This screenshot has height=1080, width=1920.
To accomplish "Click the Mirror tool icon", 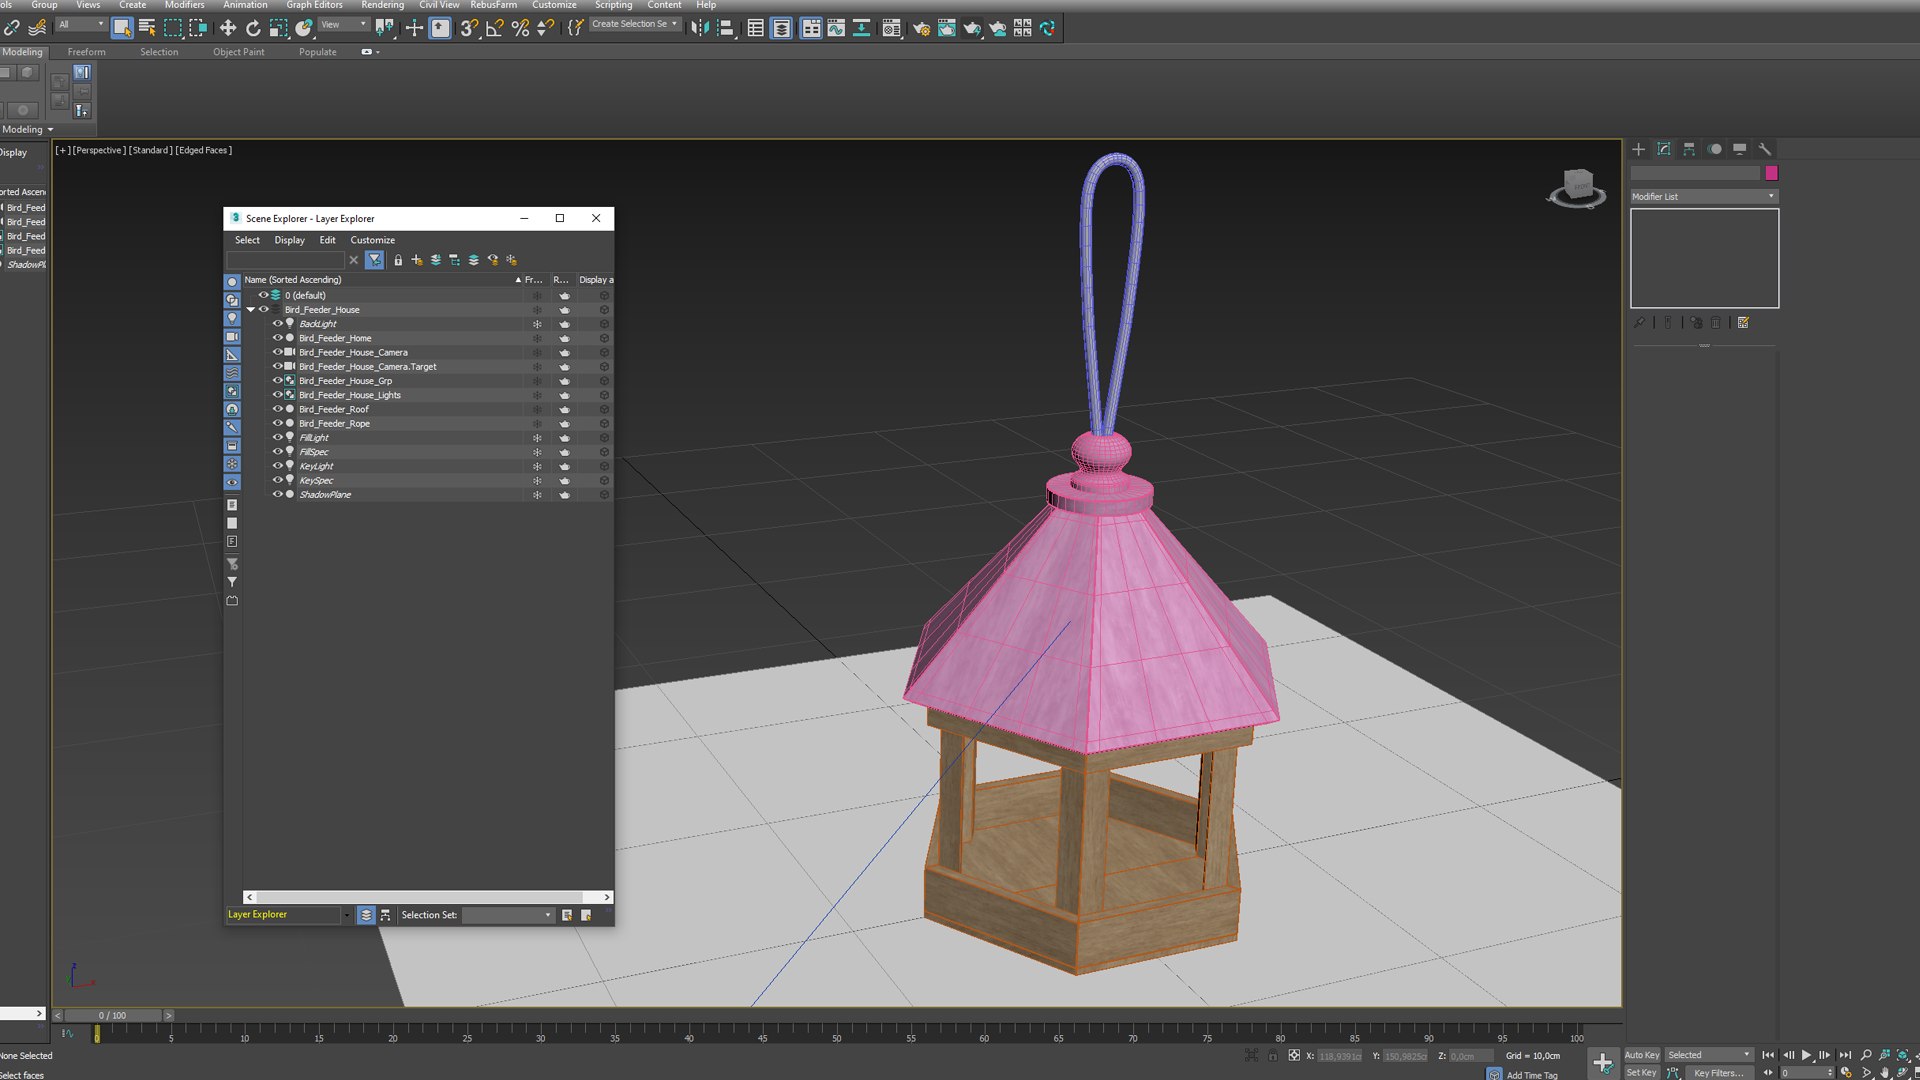I will pyautogui.click(x=700, y=28).
